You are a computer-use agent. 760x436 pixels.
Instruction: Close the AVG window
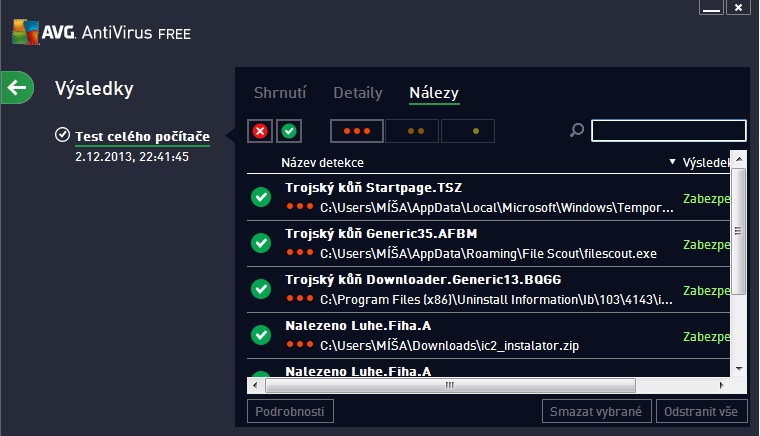pyautogui.click(x=738, y=7)
